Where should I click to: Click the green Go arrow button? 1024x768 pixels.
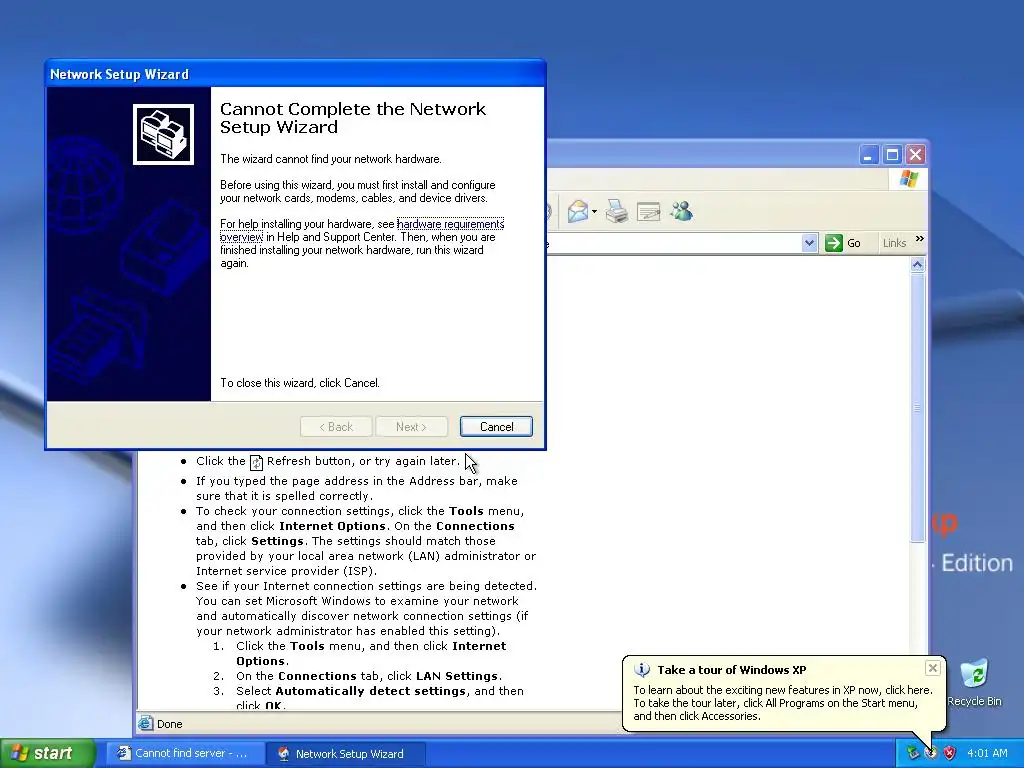point(833,243)
